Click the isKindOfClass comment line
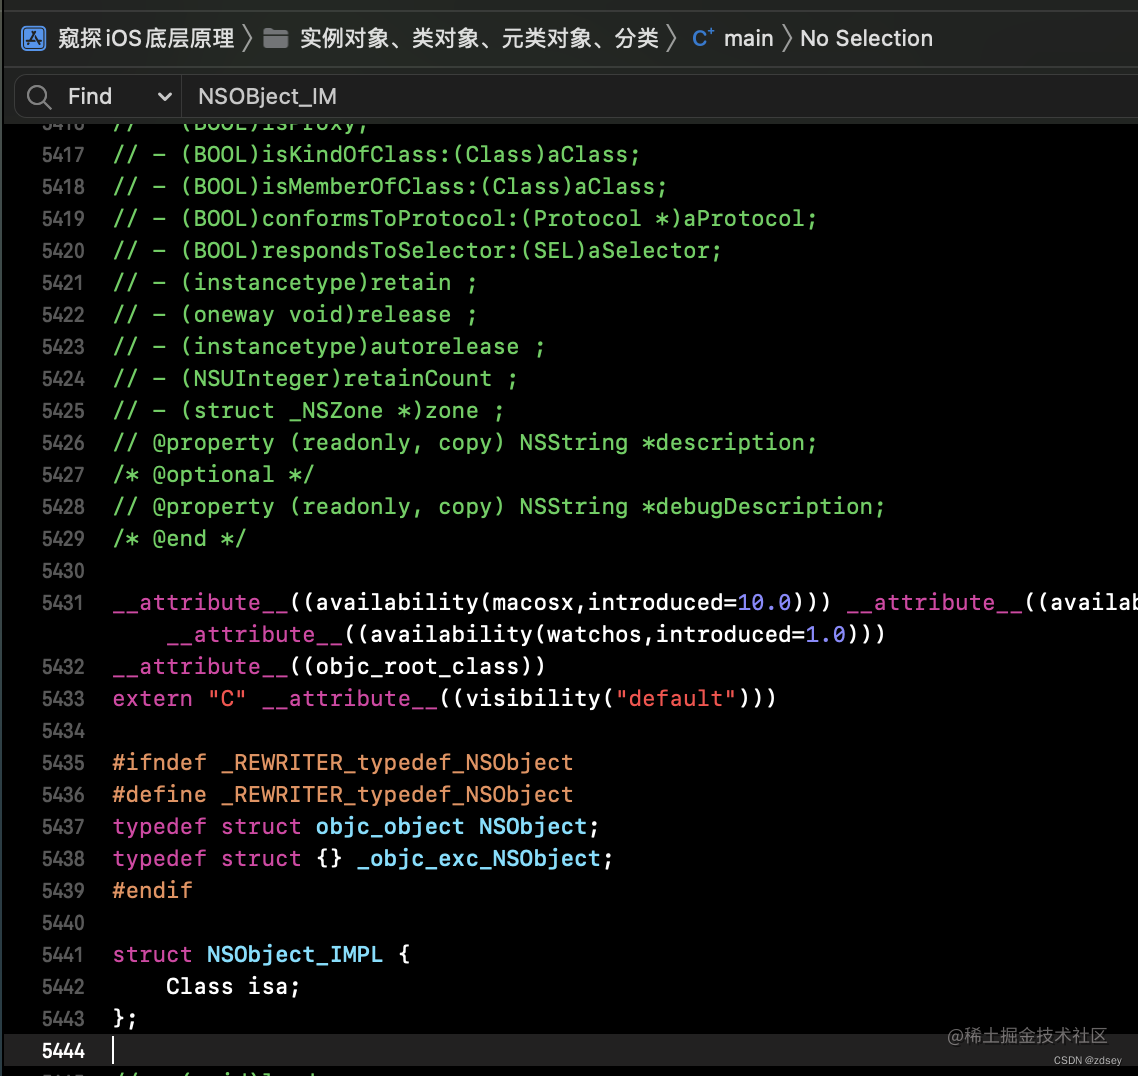This screenshot has height=1076, width=1138. [376, 155]
